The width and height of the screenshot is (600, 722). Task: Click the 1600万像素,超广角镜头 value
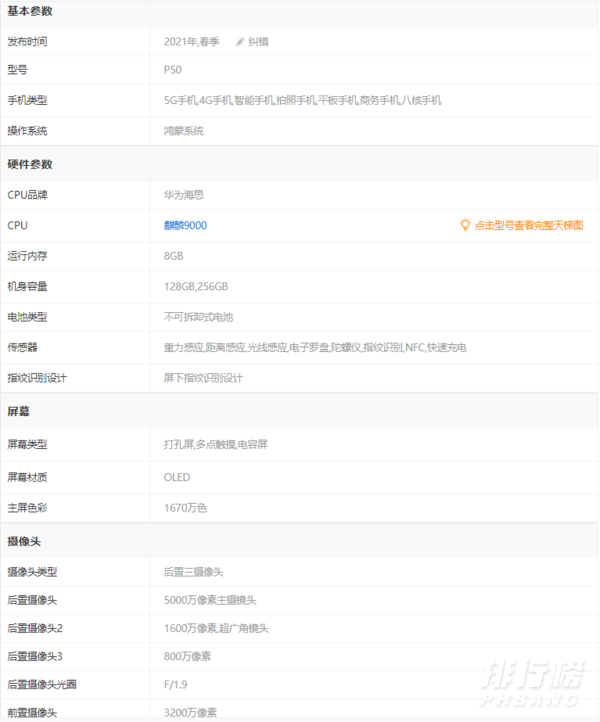coord(216,628)
